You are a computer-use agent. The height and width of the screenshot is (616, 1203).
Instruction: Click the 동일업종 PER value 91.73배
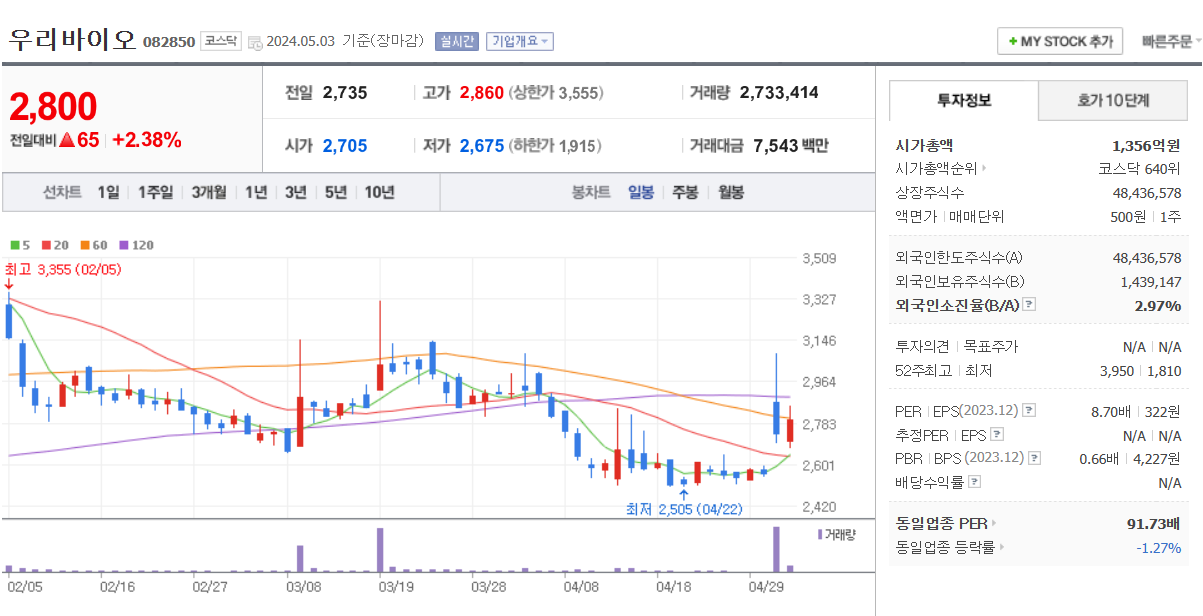click(x=1153, y=523)
